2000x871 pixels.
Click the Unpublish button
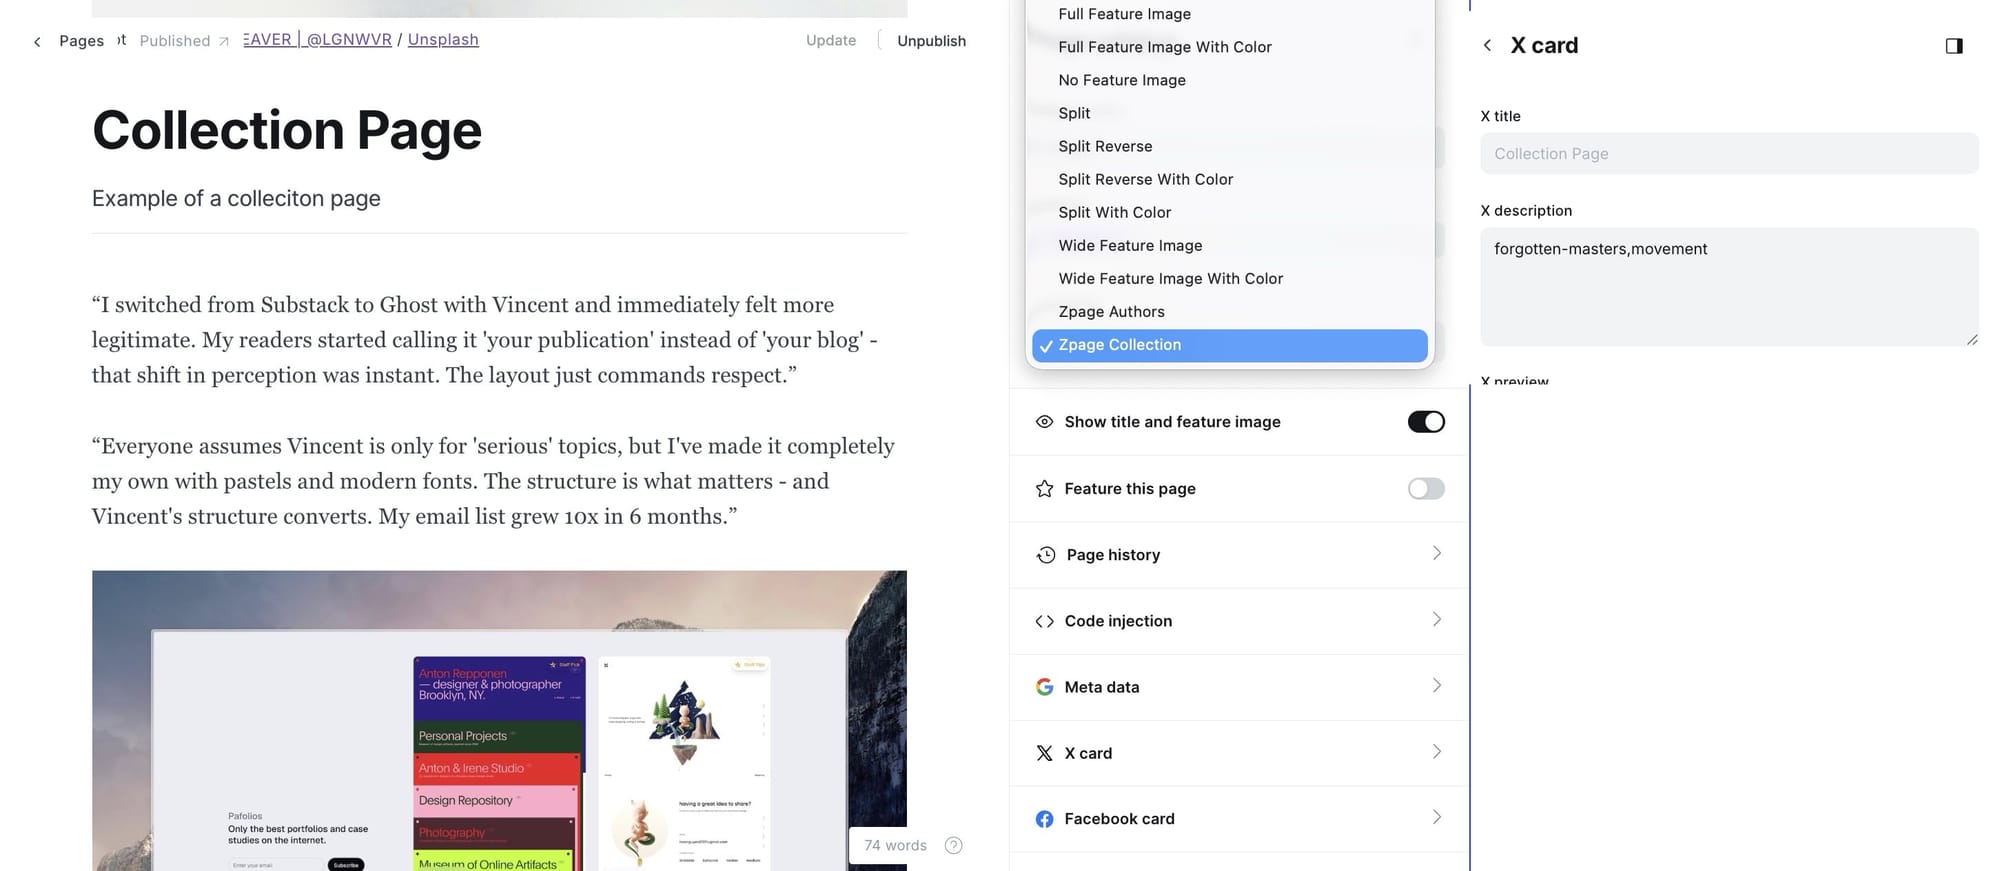(x=931, y=41)
